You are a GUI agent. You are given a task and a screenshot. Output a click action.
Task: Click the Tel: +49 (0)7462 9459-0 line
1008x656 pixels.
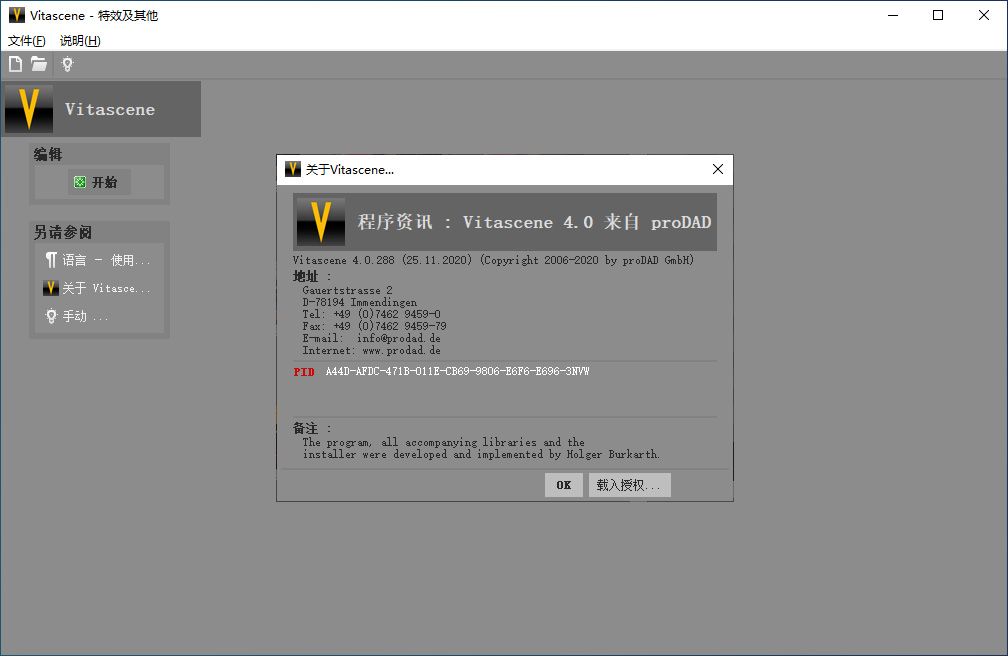pyautogui.click(x=372, y=314)
